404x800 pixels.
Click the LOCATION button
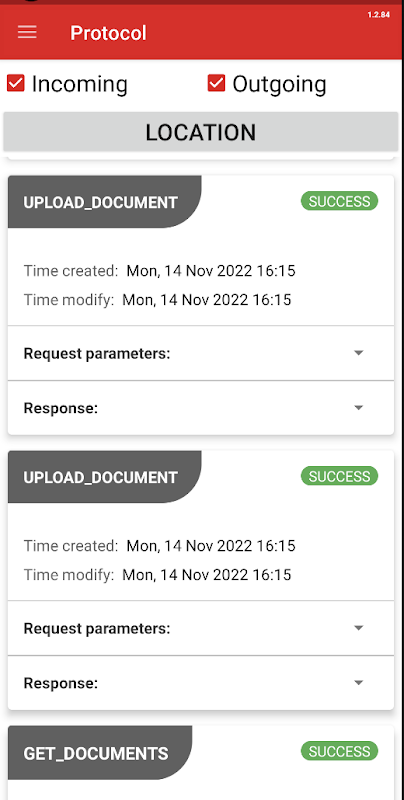tap(200, 132)
